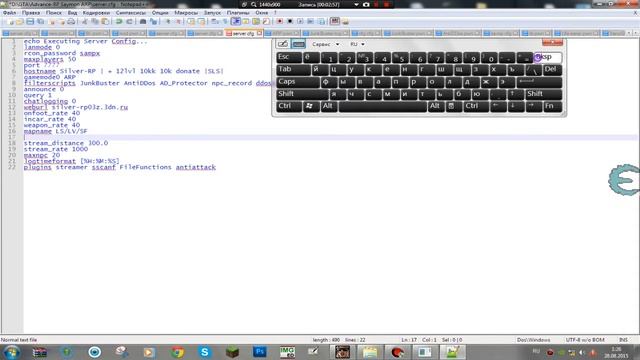Switch to handwriting input mode icon

(x=282, y=44)
